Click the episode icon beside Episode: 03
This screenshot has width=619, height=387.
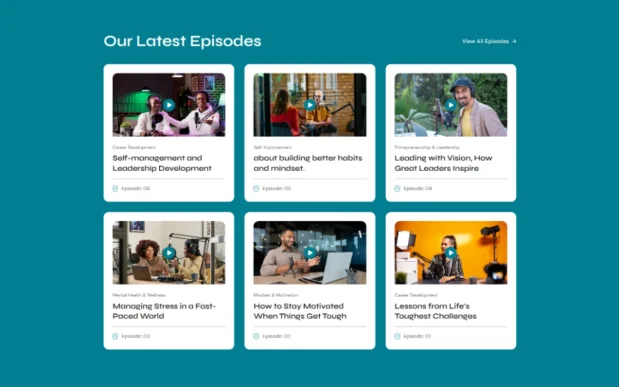pos(115,336)
